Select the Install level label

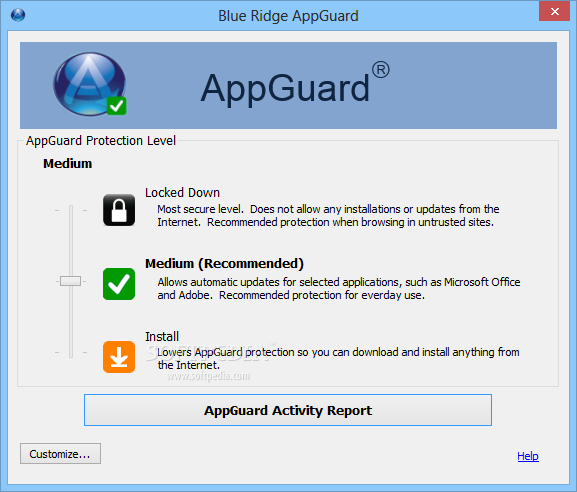coord(162,336)
